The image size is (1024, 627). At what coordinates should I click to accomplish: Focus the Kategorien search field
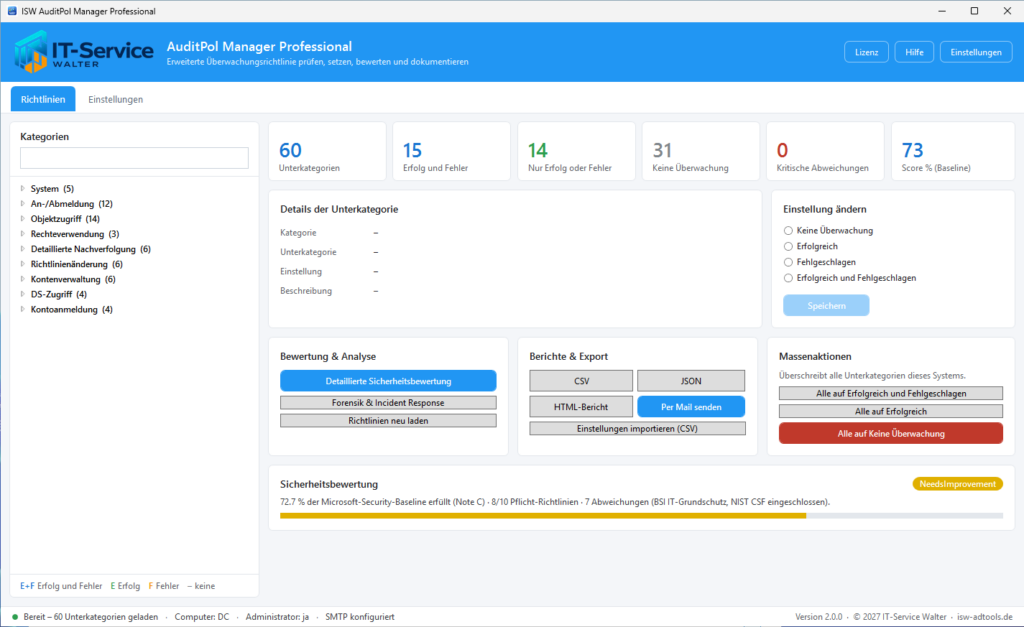(x=135, y=157)
